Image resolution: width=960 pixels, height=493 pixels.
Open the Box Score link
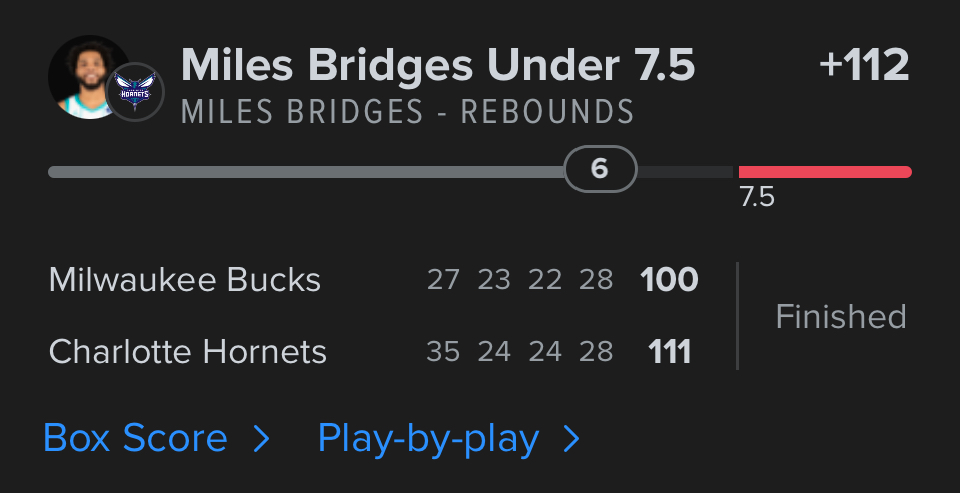point(135,439)
